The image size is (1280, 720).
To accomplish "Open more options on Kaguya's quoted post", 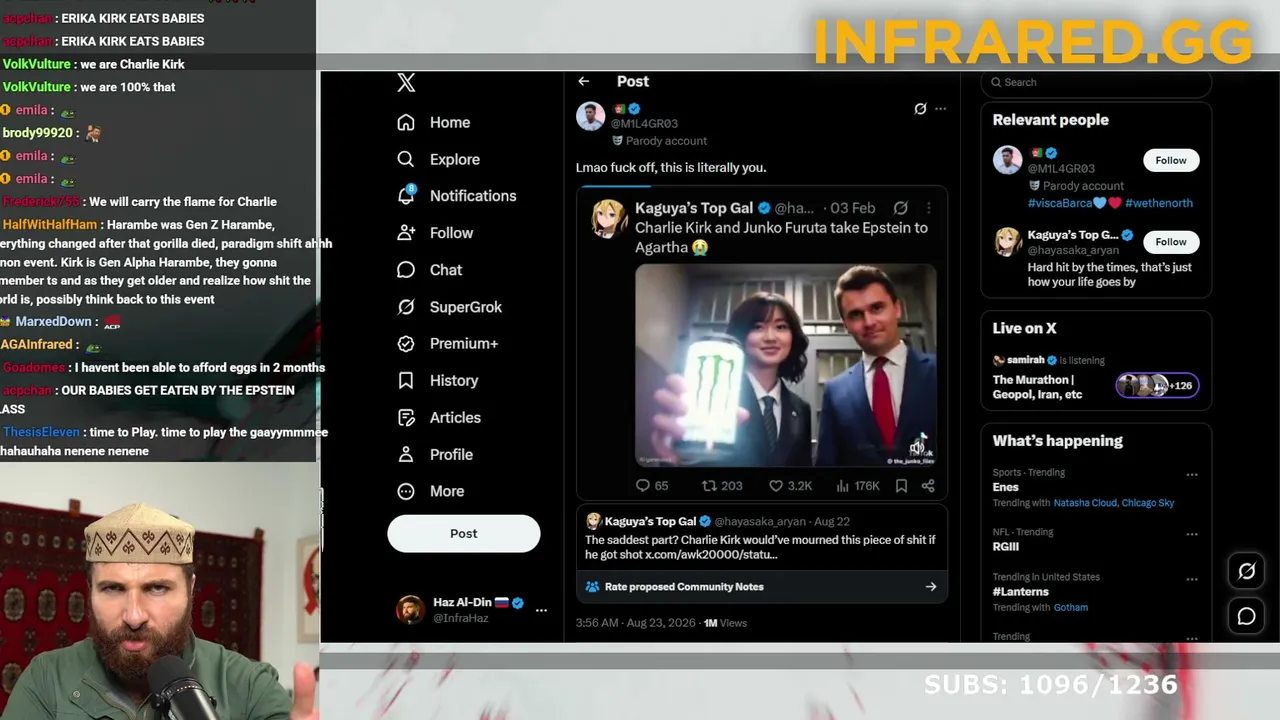I will [928, 208].
